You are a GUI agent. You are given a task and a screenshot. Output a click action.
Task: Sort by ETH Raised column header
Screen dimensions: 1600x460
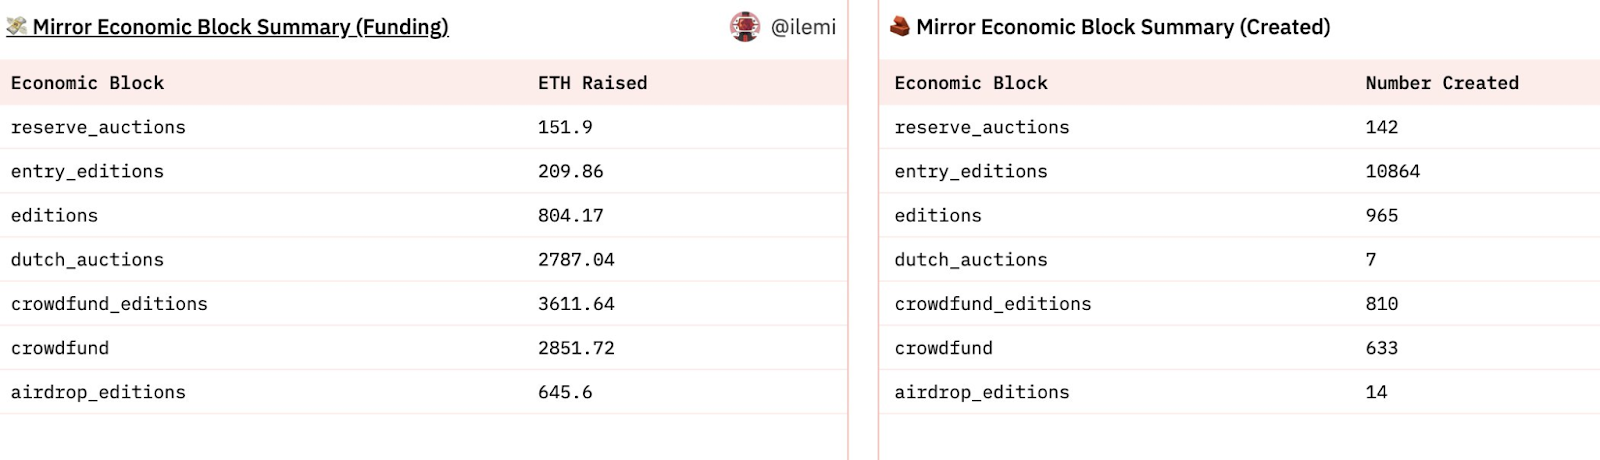592,83
